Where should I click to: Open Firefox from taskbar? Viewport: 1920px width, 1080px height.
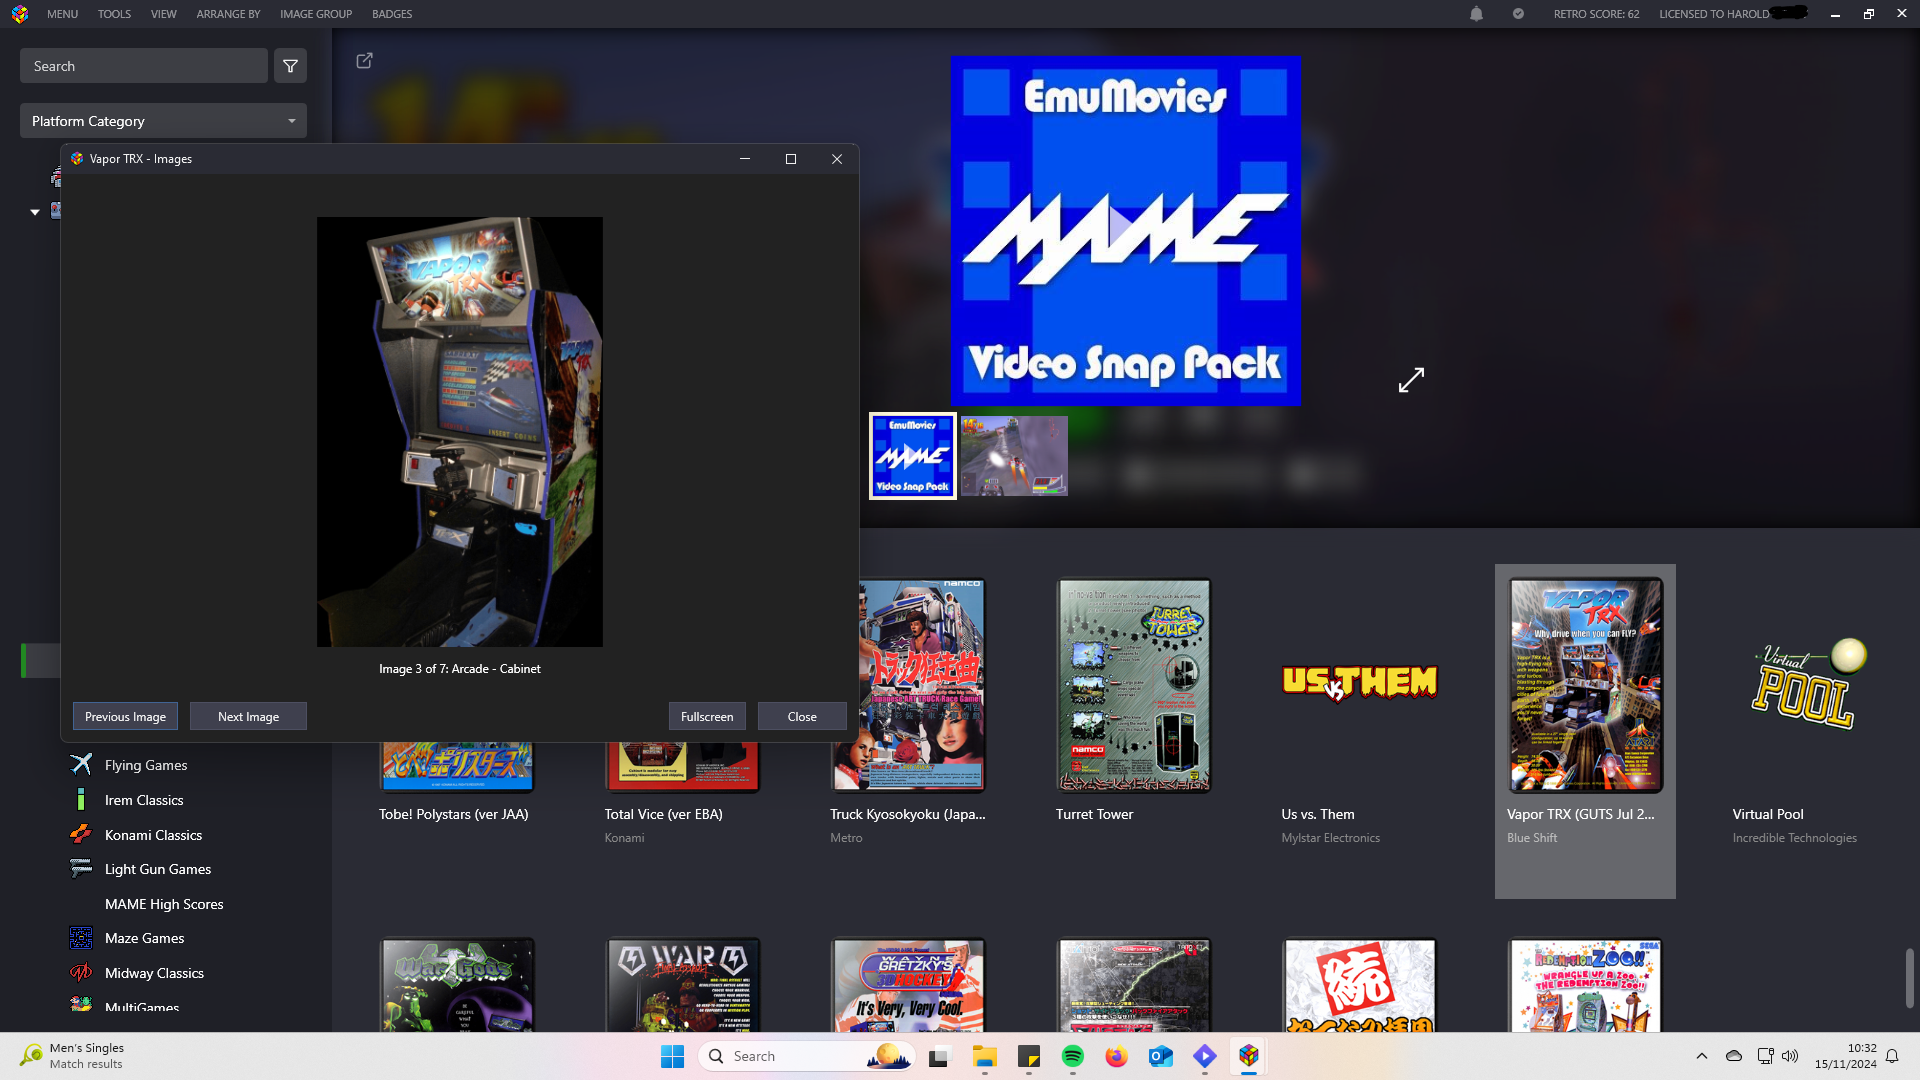coord(1116,1056)
